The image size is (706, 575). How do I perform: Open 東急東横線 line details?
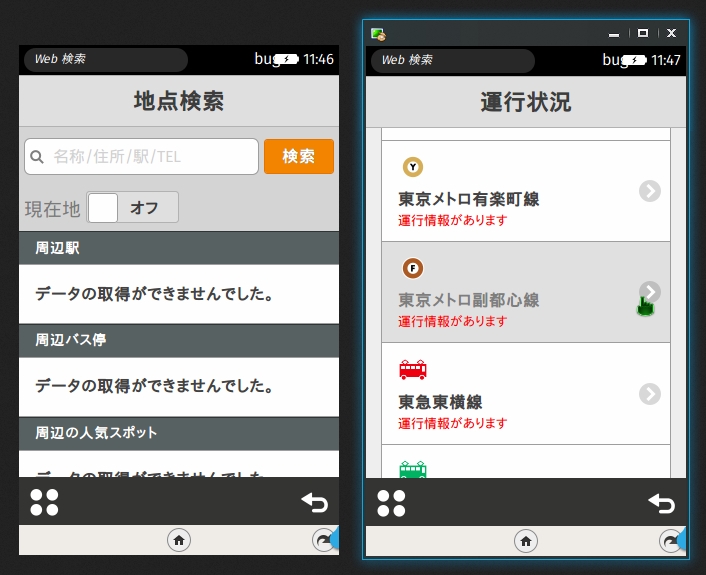tap(526, 394)
